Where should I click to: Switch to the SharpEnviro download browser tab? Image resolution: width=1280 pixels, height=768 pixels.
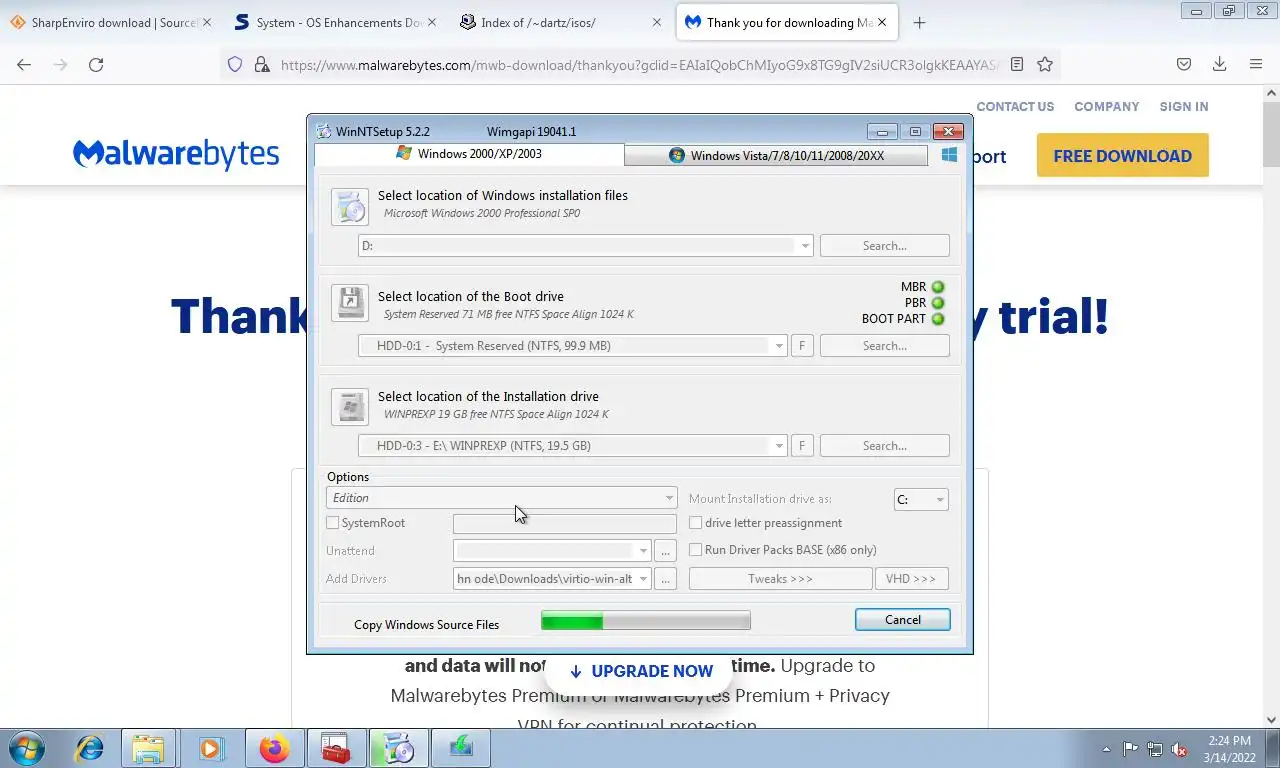pos(111,22)
